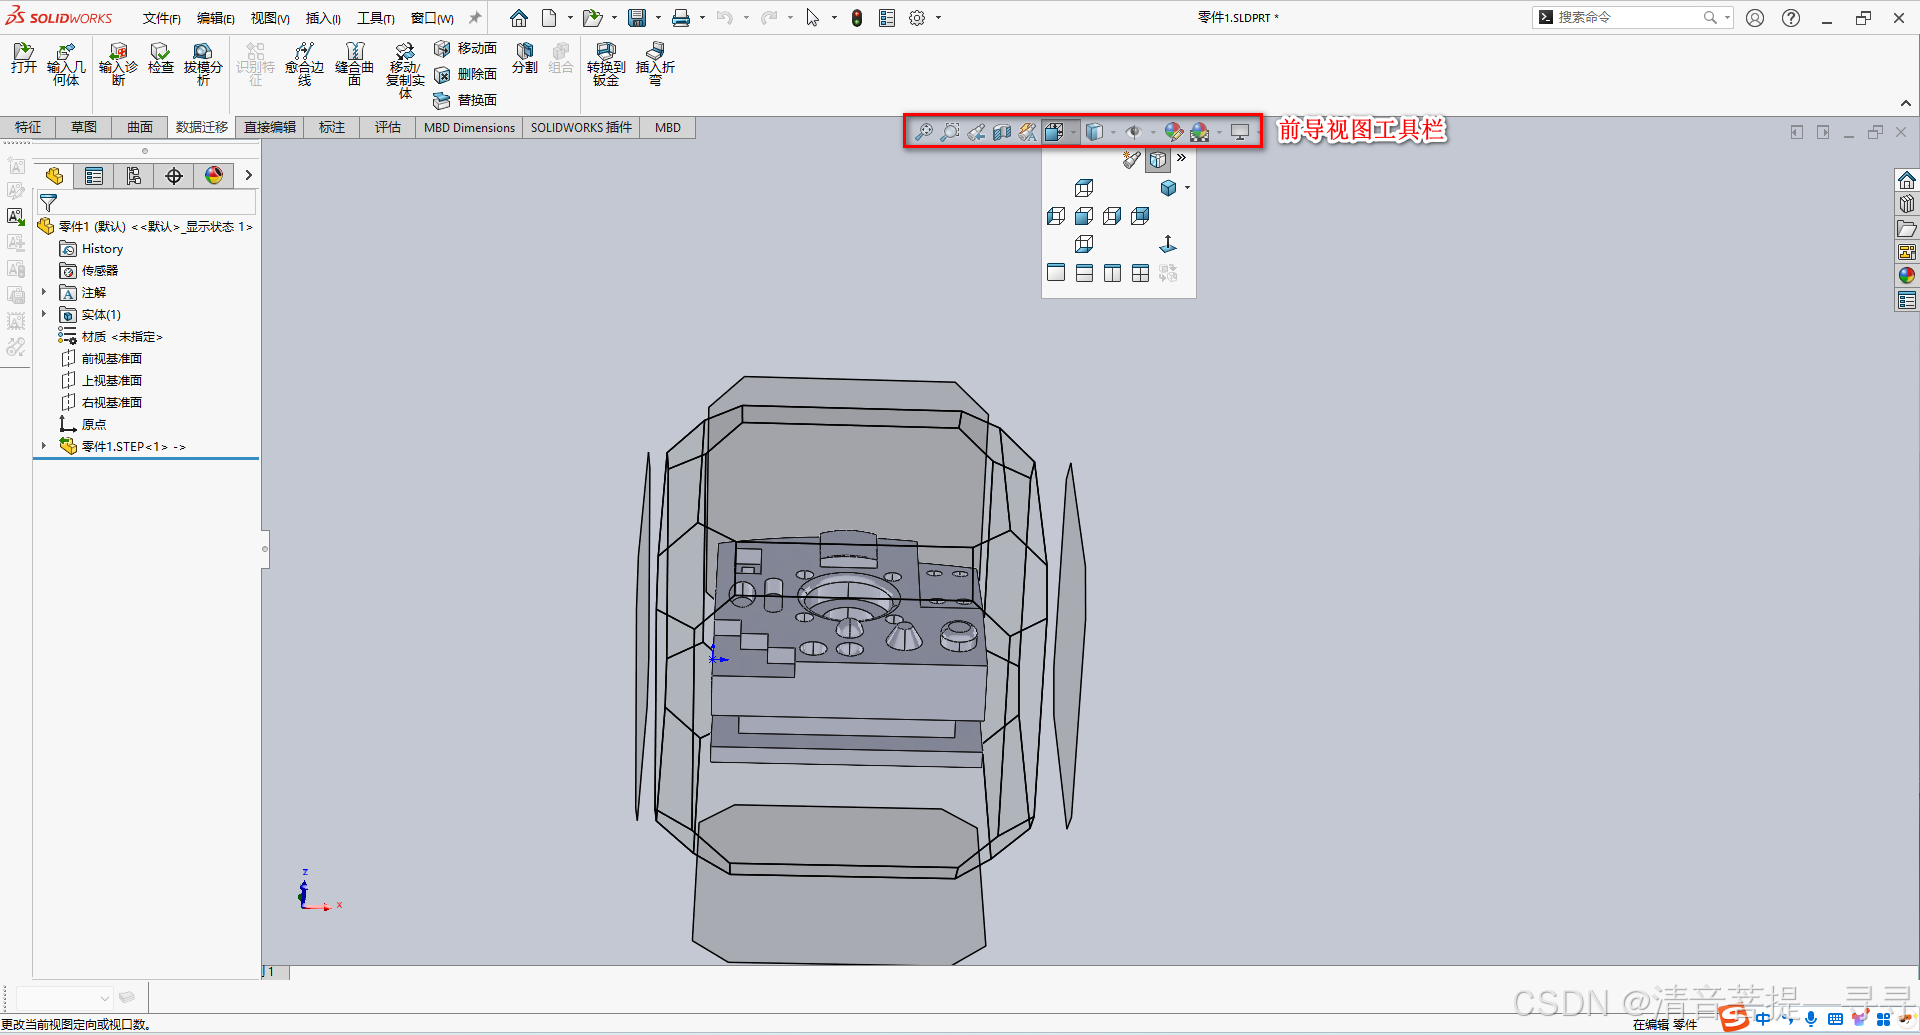Expand the 注解 folder in the tree
The image size is (1920, 1035).
pyautogui.click(x=43, y=292)
